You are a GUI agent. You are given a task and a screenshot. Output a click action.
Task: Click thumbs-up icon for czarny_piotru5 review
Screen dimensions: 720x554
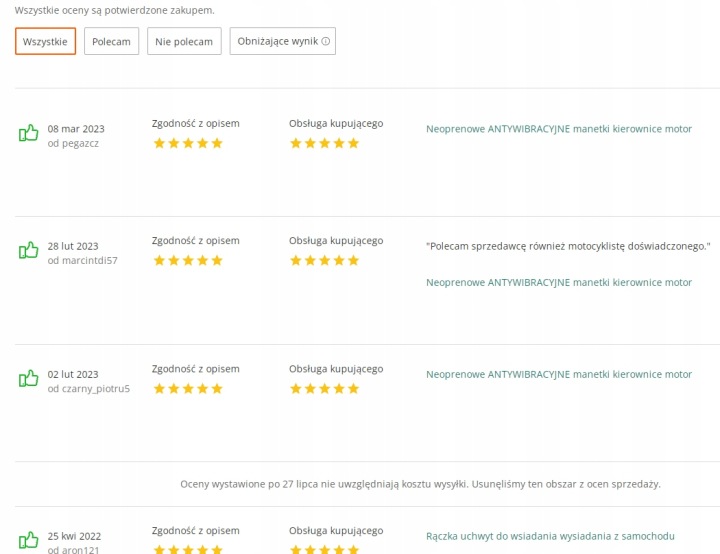[x=28, y=379]
